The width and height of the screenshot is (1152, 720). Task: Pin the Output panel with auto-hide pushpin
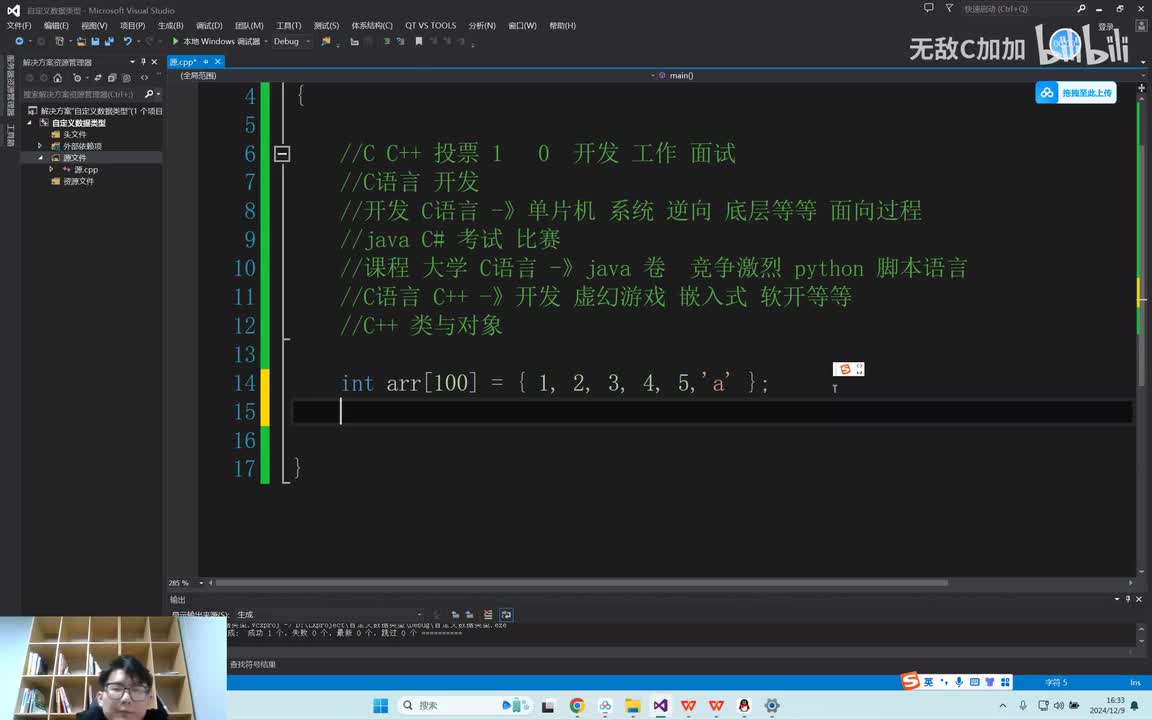click(1128, 600)
